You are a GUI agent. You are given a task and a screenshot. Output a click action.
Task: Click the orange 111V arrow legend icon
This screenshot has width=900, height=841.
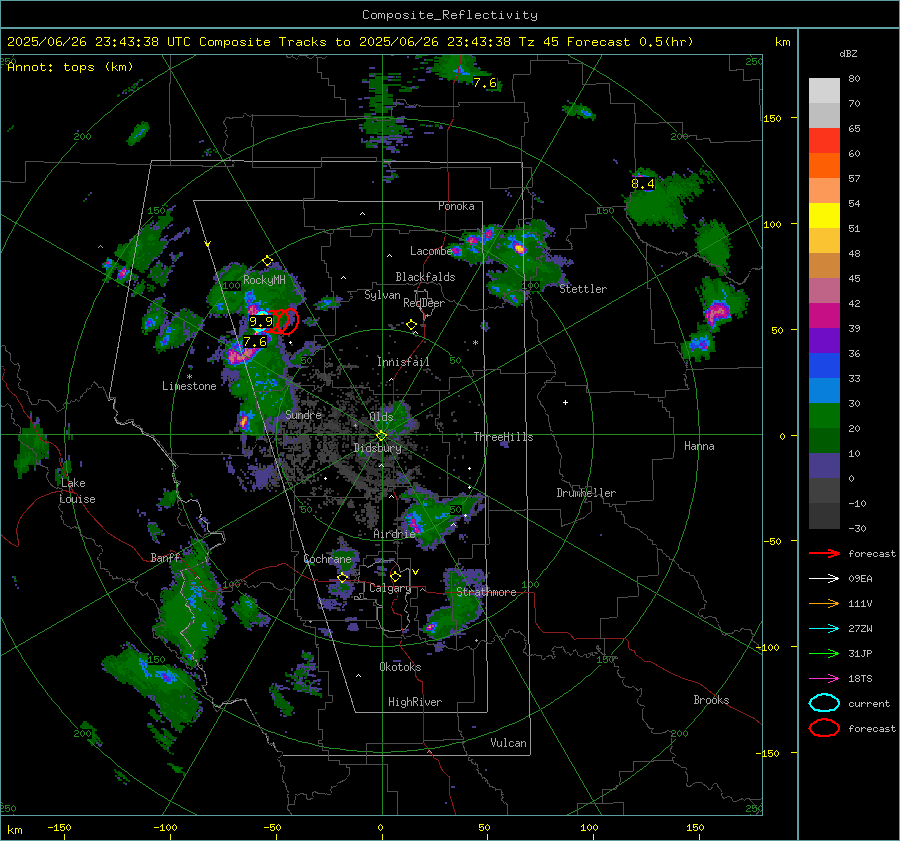click(824, 603)
